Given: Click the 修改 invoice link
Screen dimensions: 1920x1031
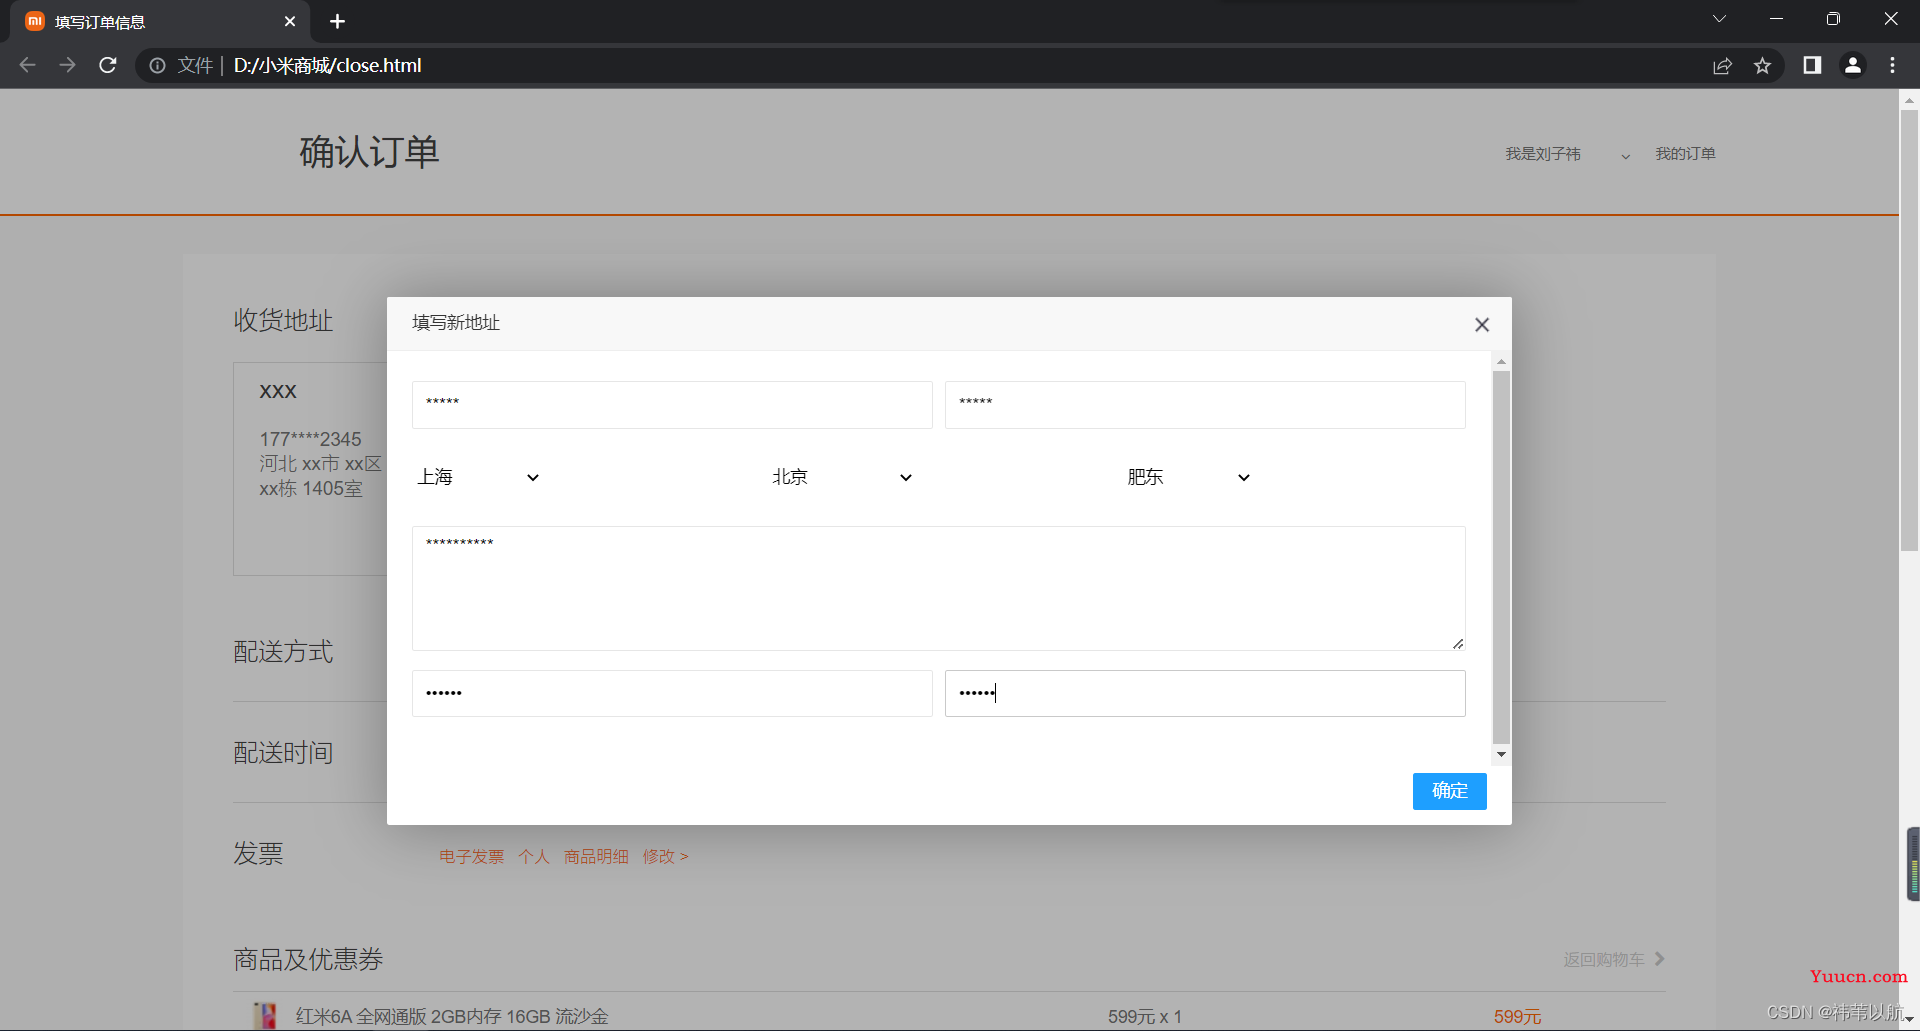Looking at the screenshot, I should 665,857.
